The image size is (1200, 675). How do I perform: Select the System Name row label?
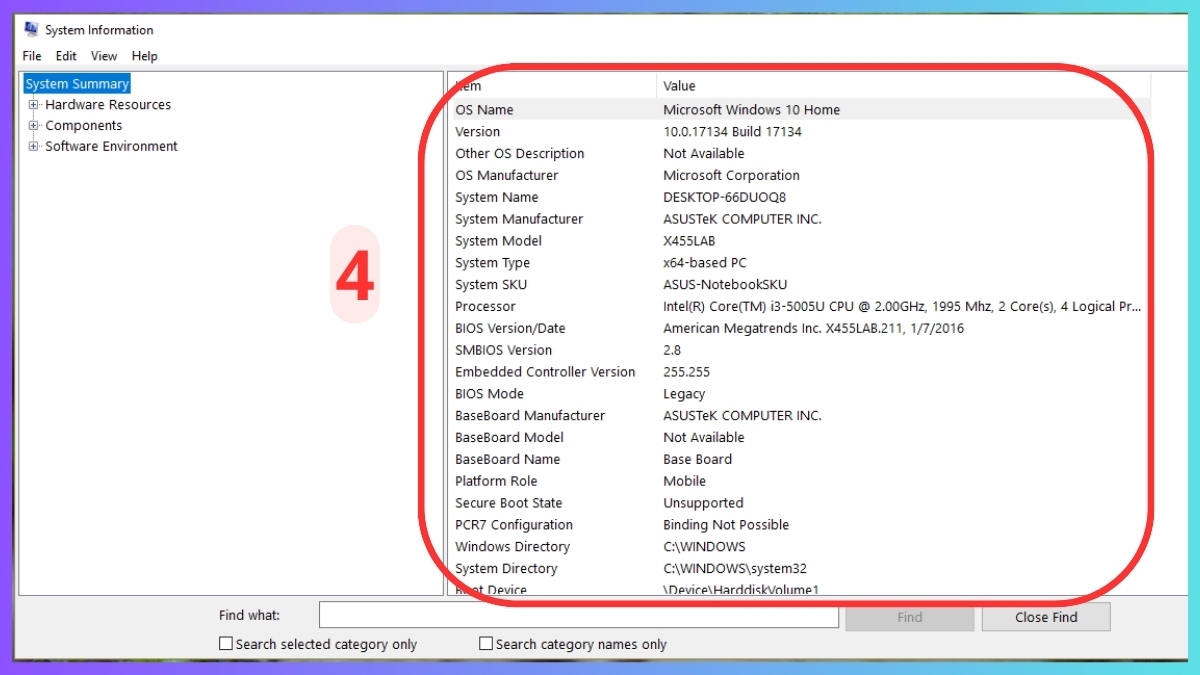(497, 198)
